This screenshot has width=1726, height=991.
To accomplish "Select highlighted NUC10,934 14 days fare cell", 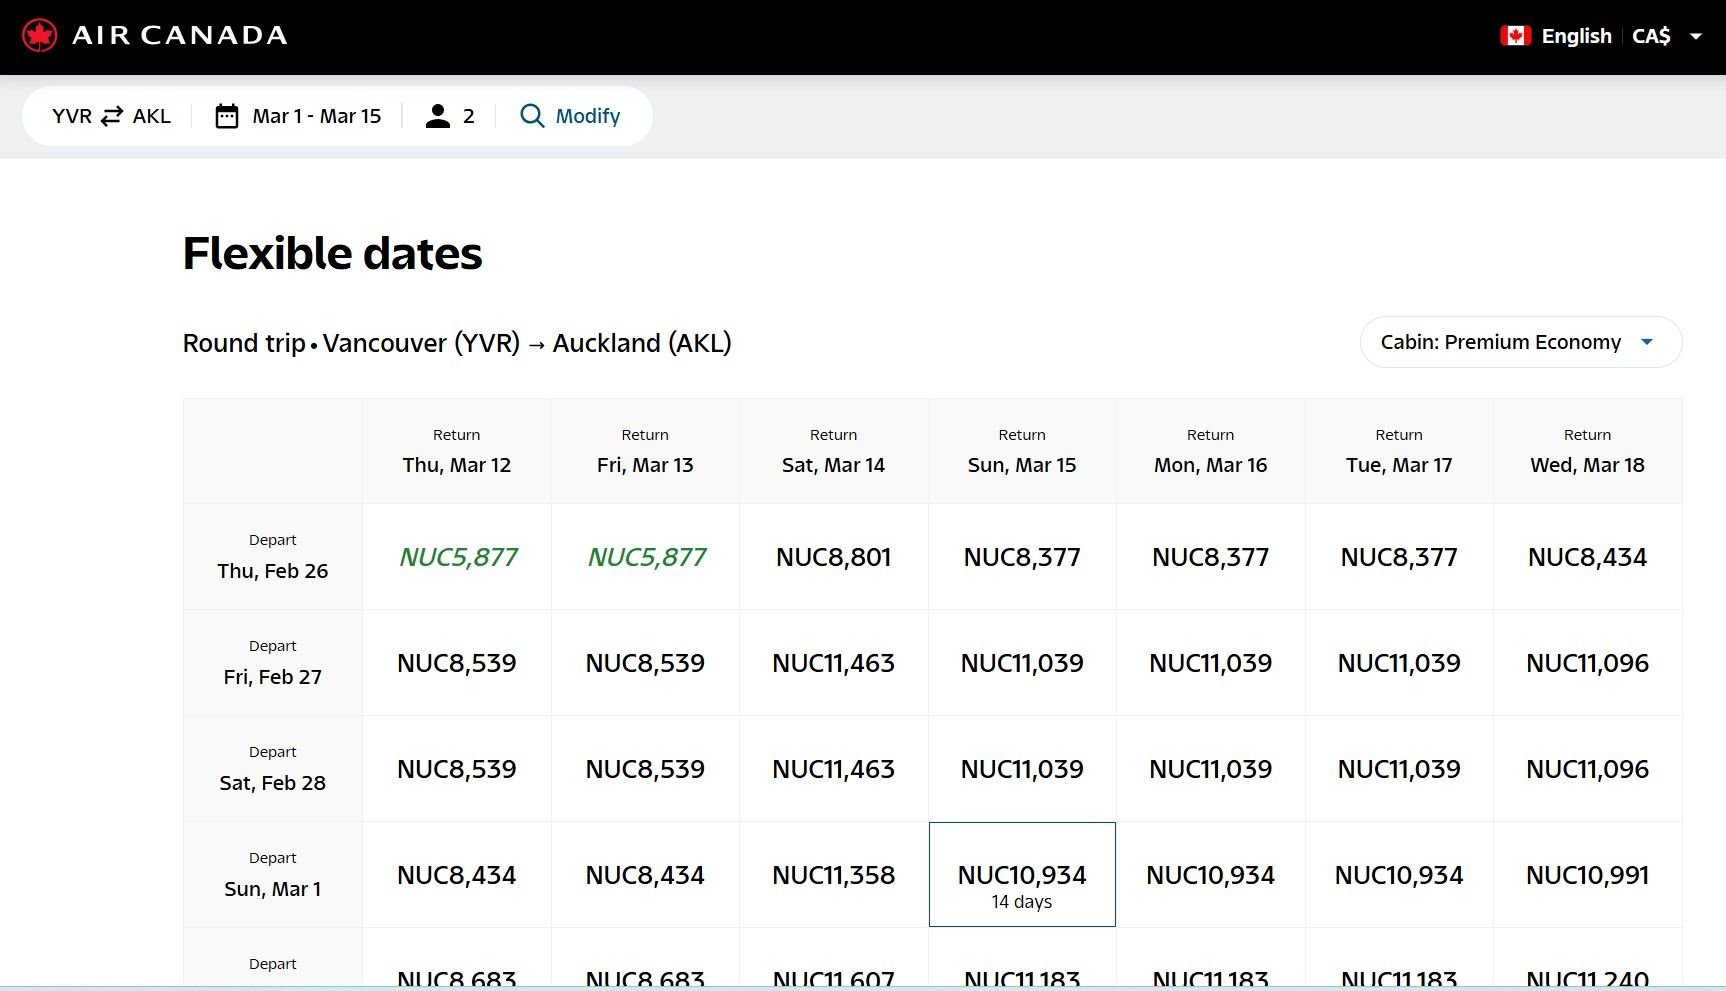I will pyautogui.click(x=1022, y=875).
